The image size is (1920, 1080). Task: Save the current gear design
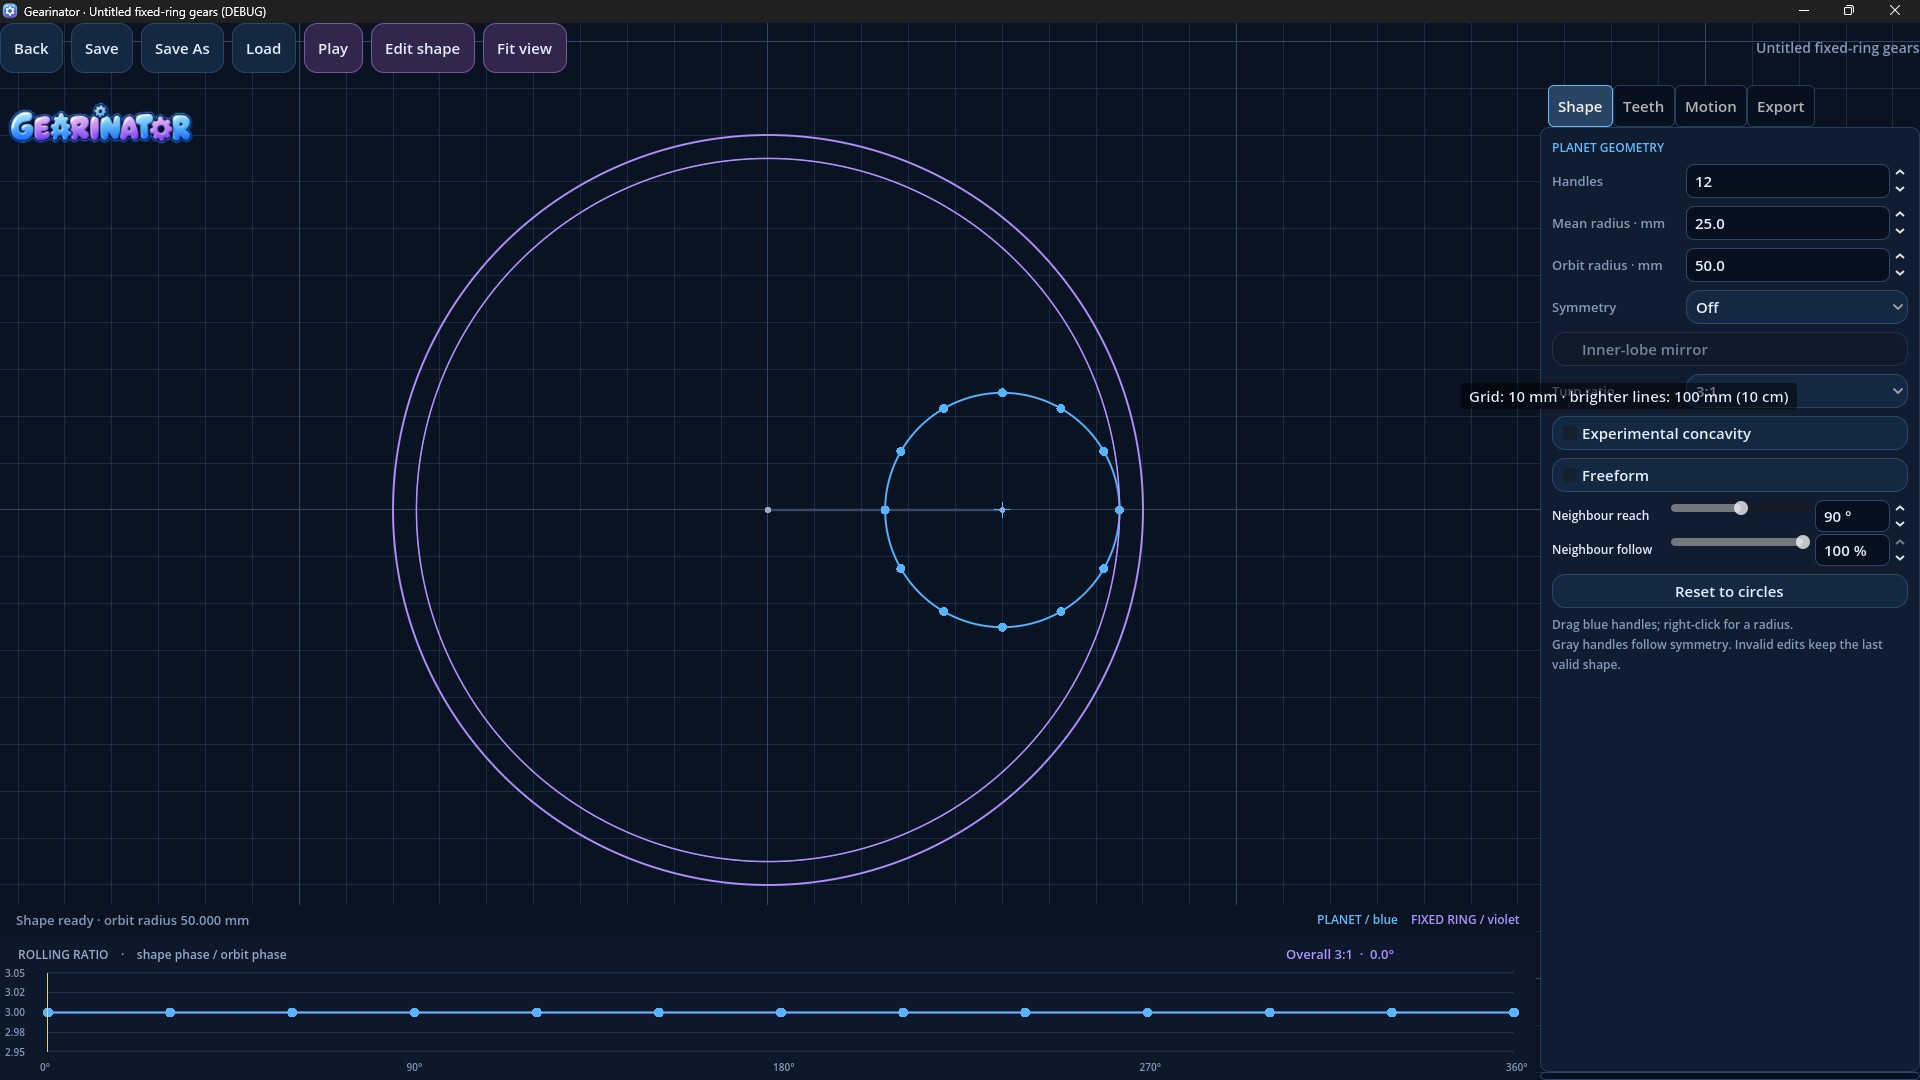[101, 49]
